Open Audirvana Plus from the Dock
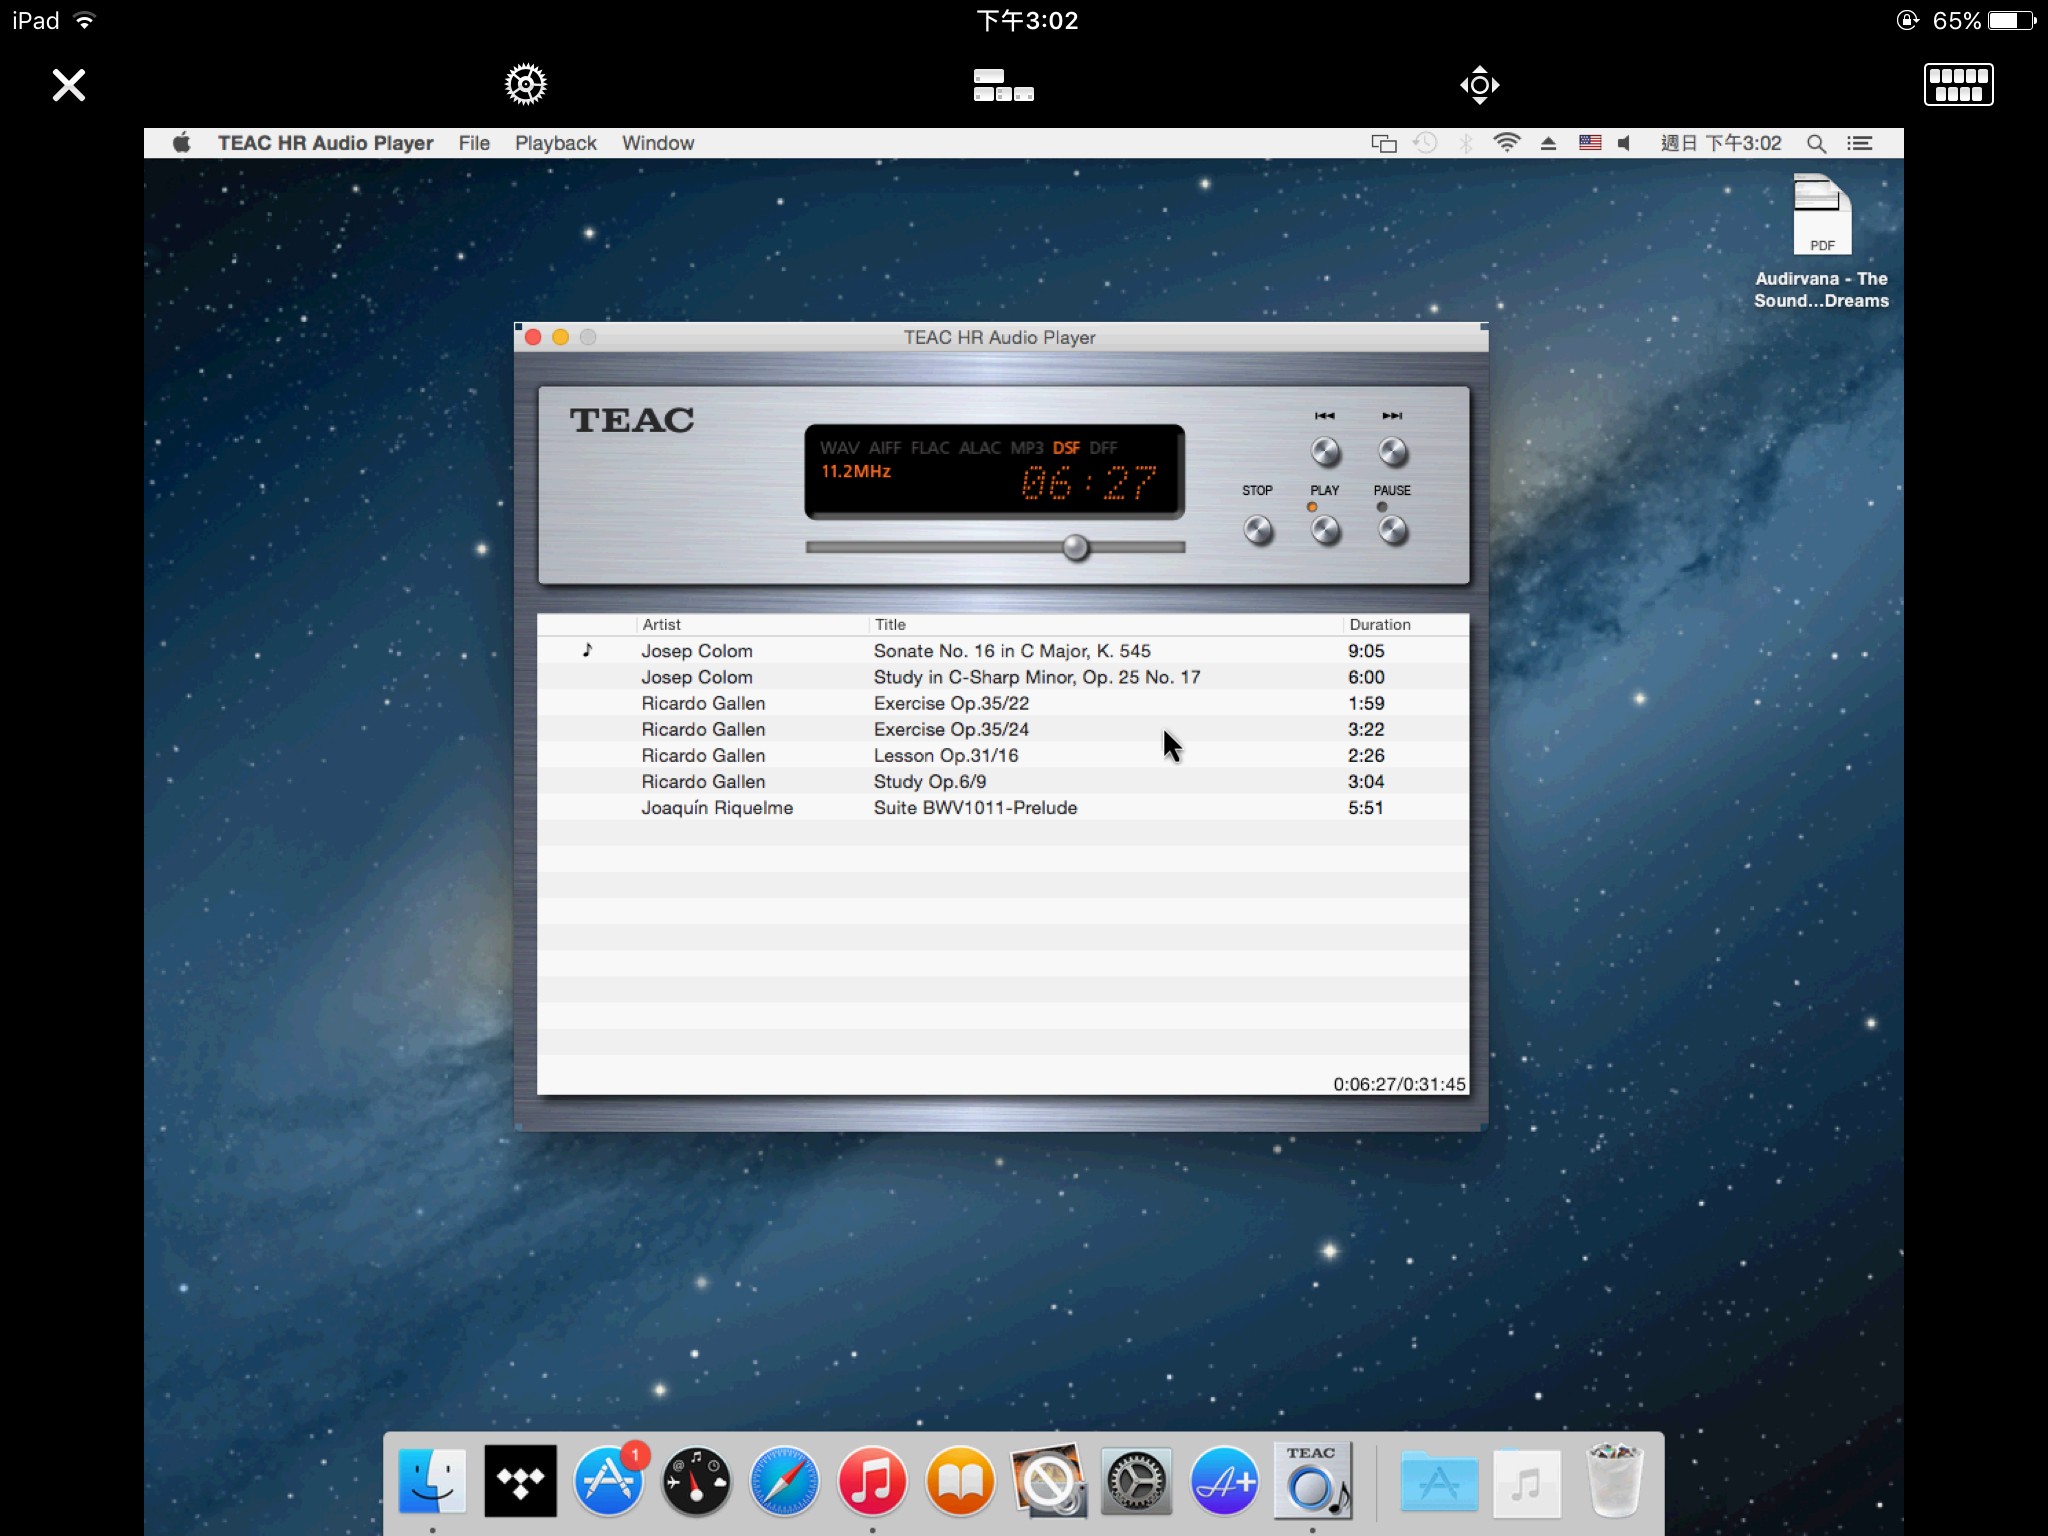Image resolution: width=2048 pixels, height=1536 pixels. click(x=1224, y=1481)
